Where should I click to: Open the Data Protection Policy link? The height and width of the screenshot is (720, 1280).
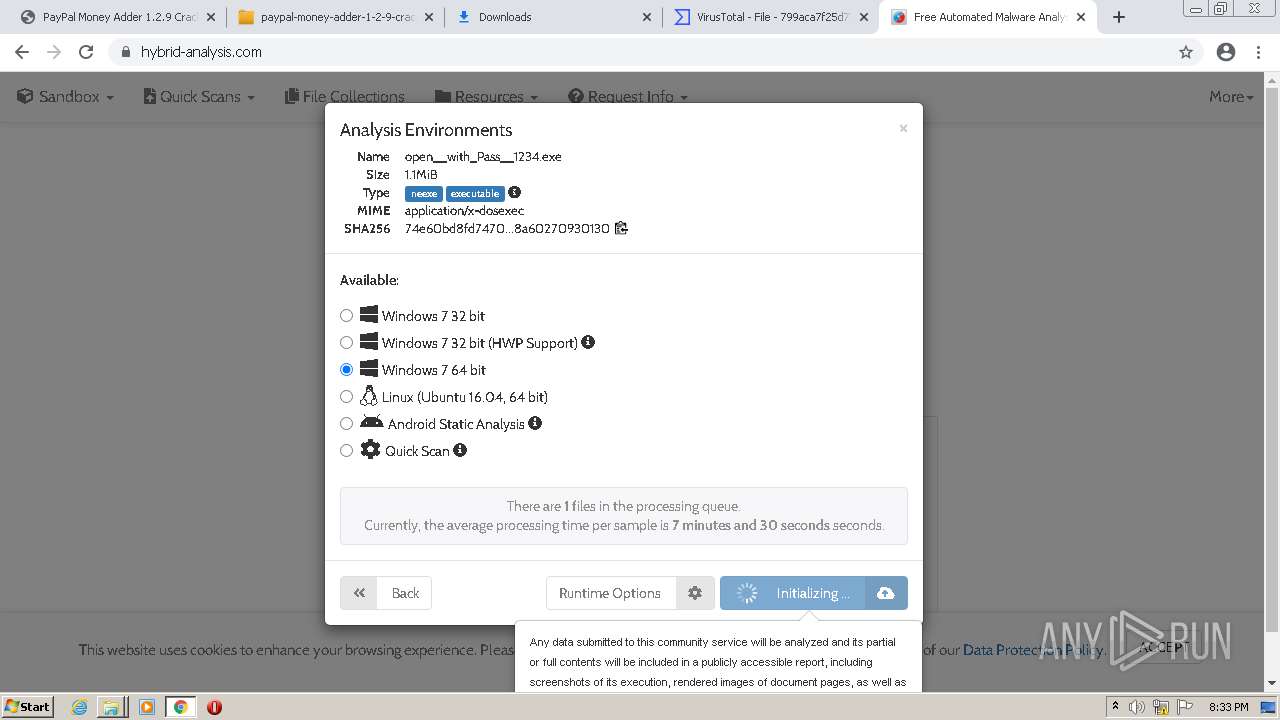pyautogui.click(x=1032, y=650)
